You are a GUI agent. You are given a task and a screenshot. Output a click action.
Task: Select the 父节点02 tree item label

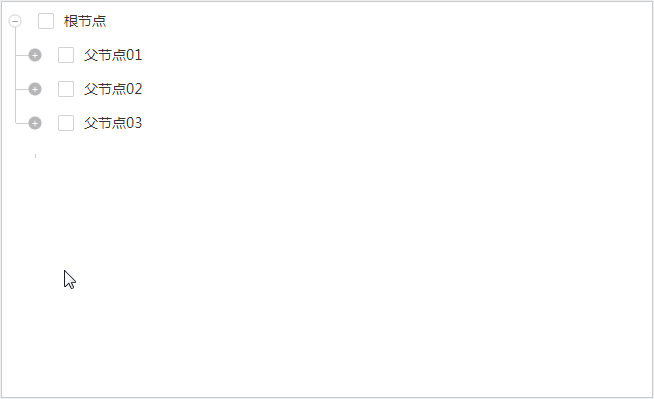click(x=113, y=89)
